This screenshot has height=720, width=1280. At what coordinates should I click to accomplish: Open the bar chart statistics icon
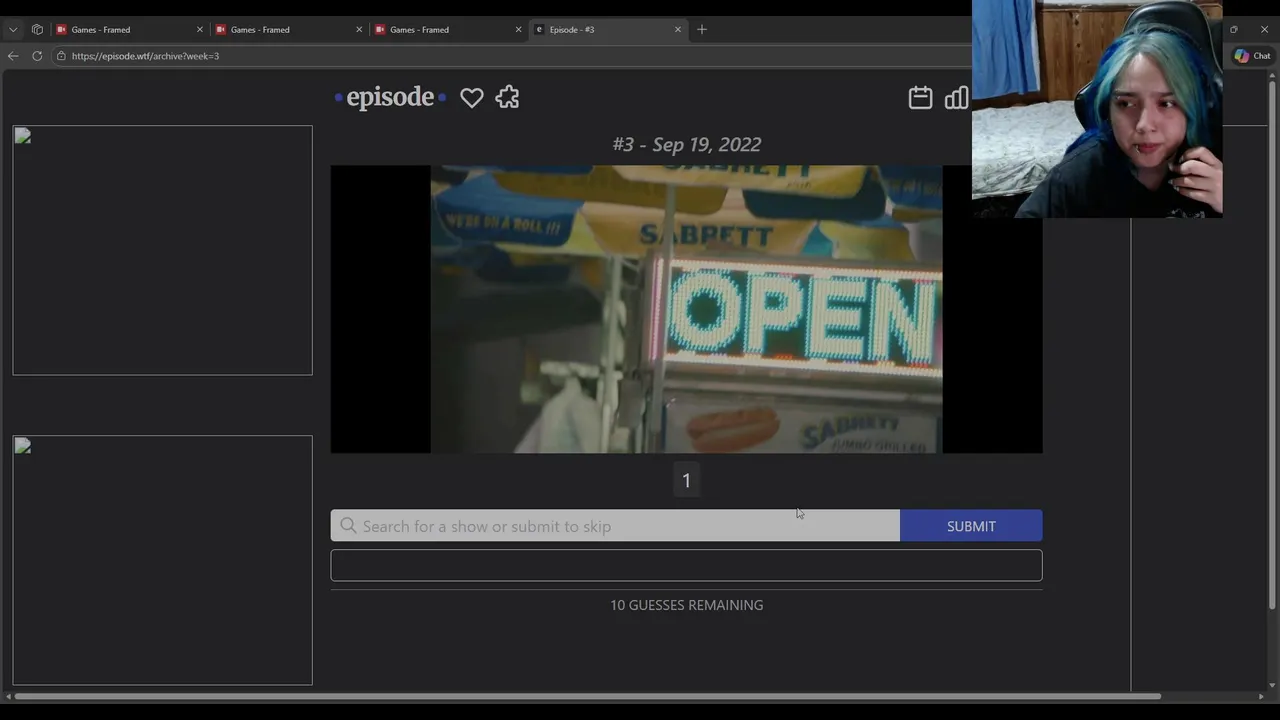(x=957, y=97)
